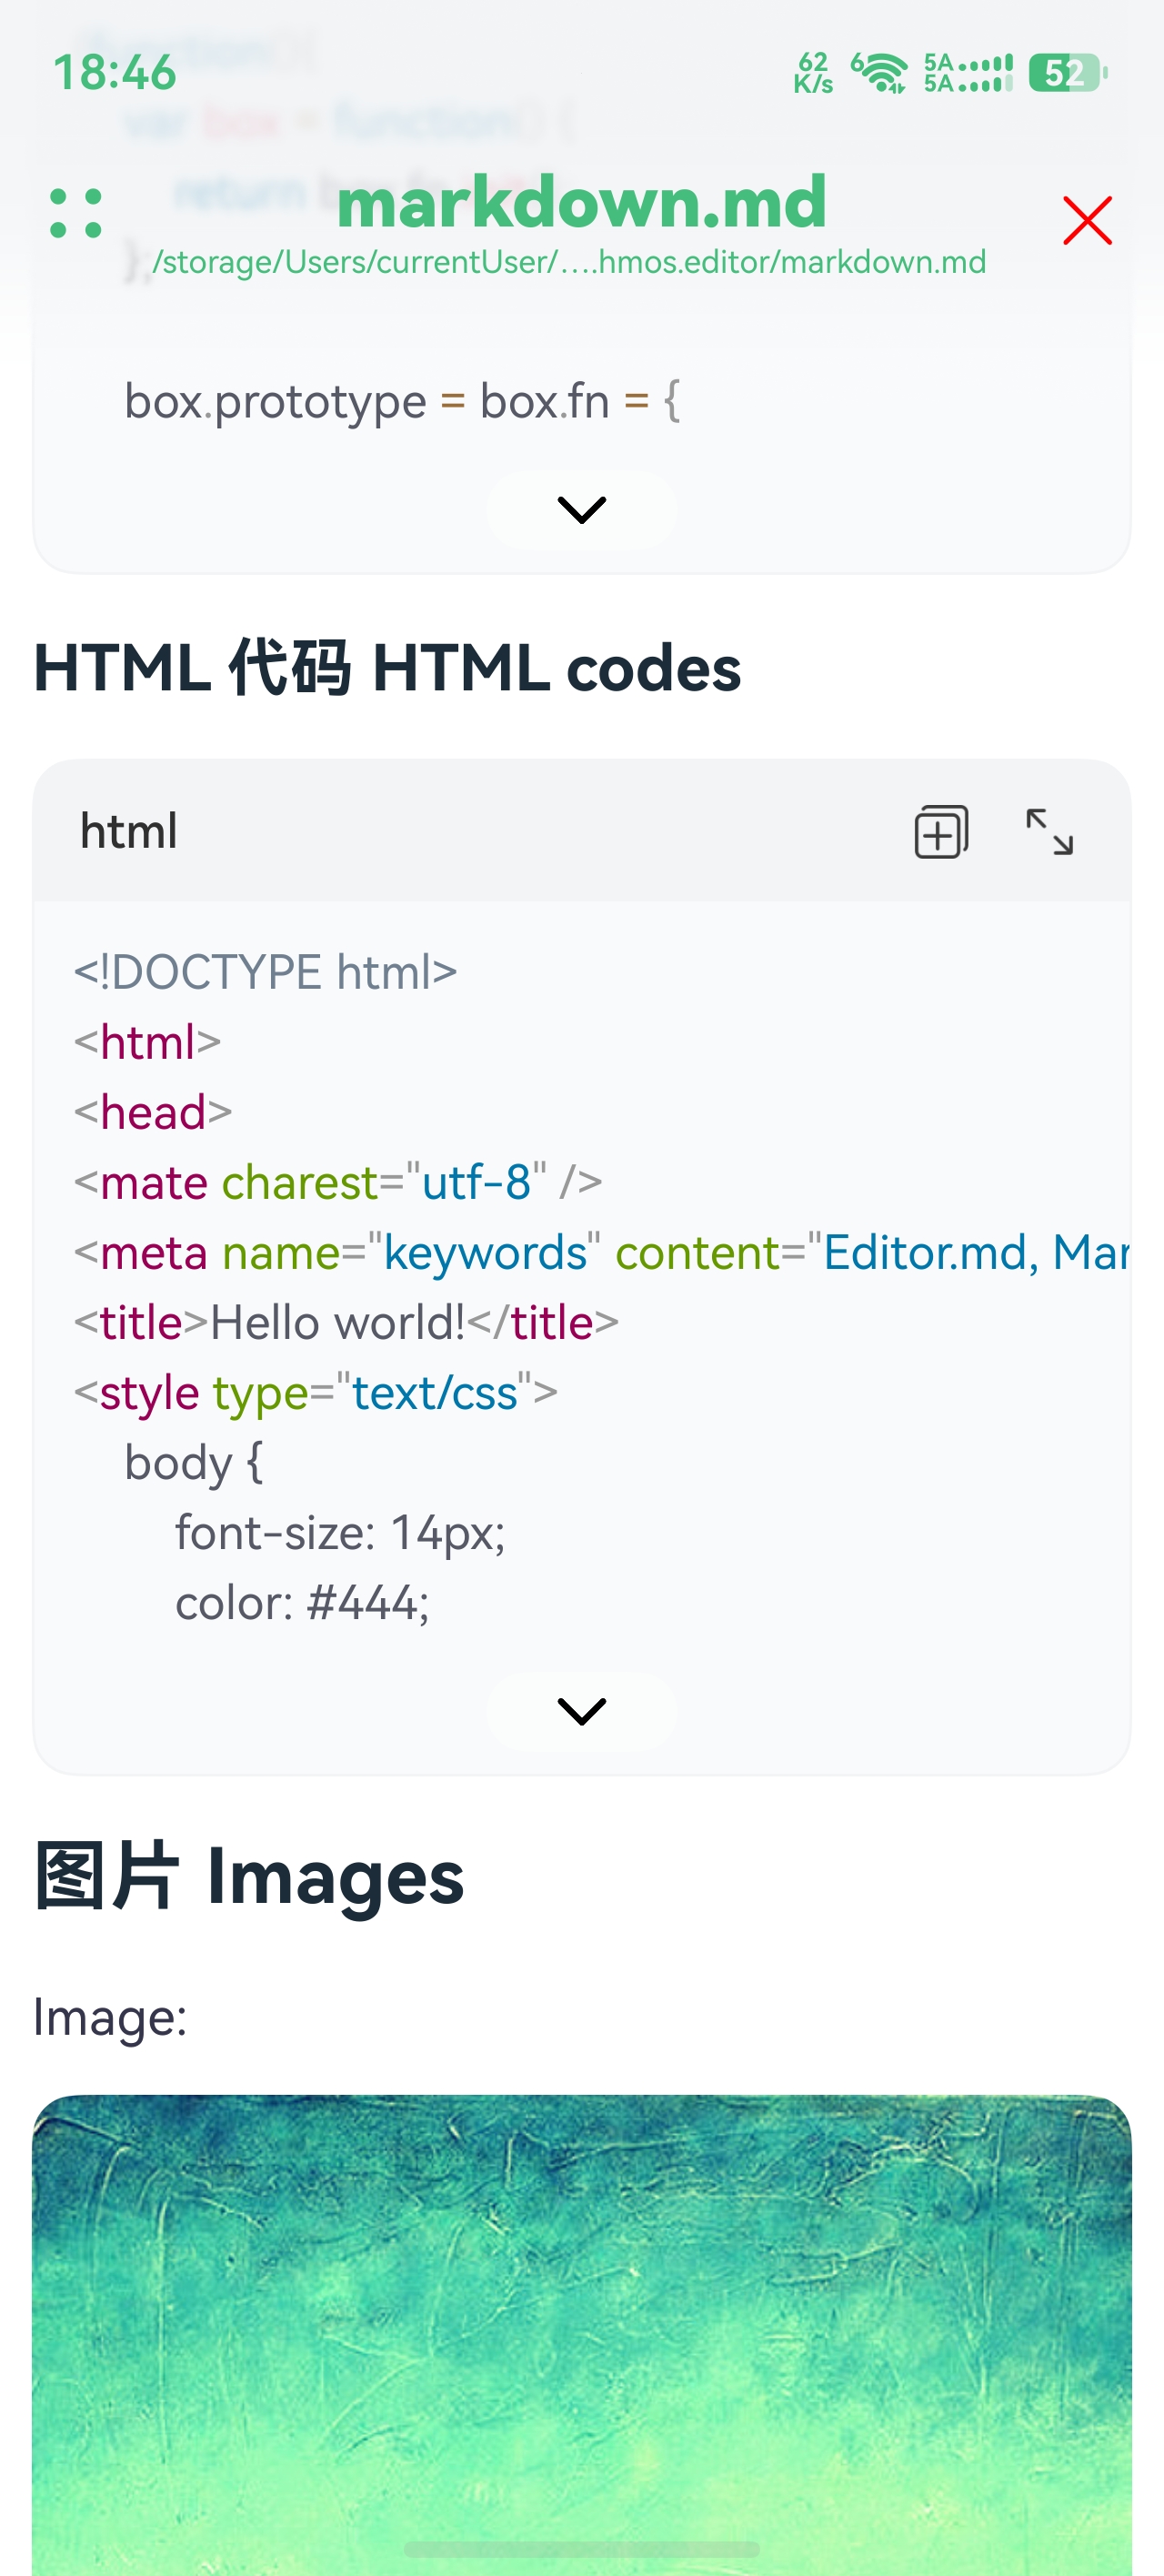Tap the box.prototype code line
Image resolution: width=1164 pixels, height=2576 pixels.
tap(403, 402)
